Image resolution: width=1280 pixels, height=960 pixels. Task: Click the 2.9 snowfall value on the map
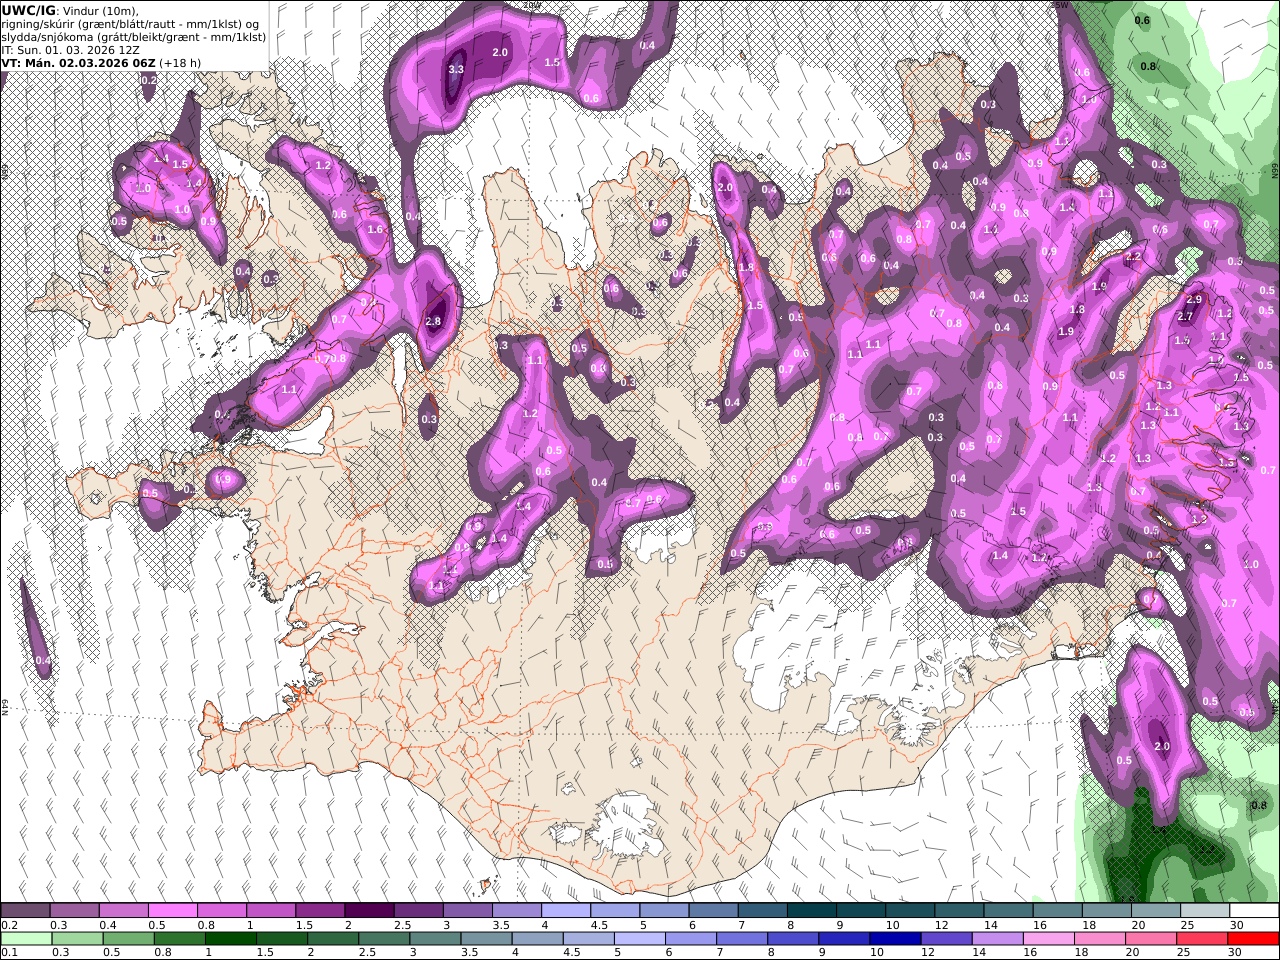point(1194,299)
